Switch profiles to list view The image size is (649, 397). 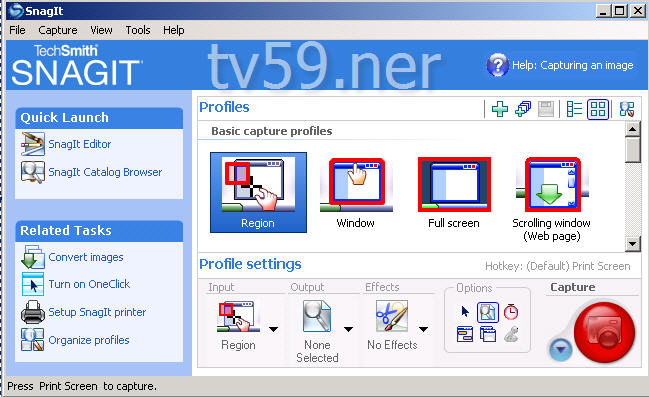tap(574, 109)
